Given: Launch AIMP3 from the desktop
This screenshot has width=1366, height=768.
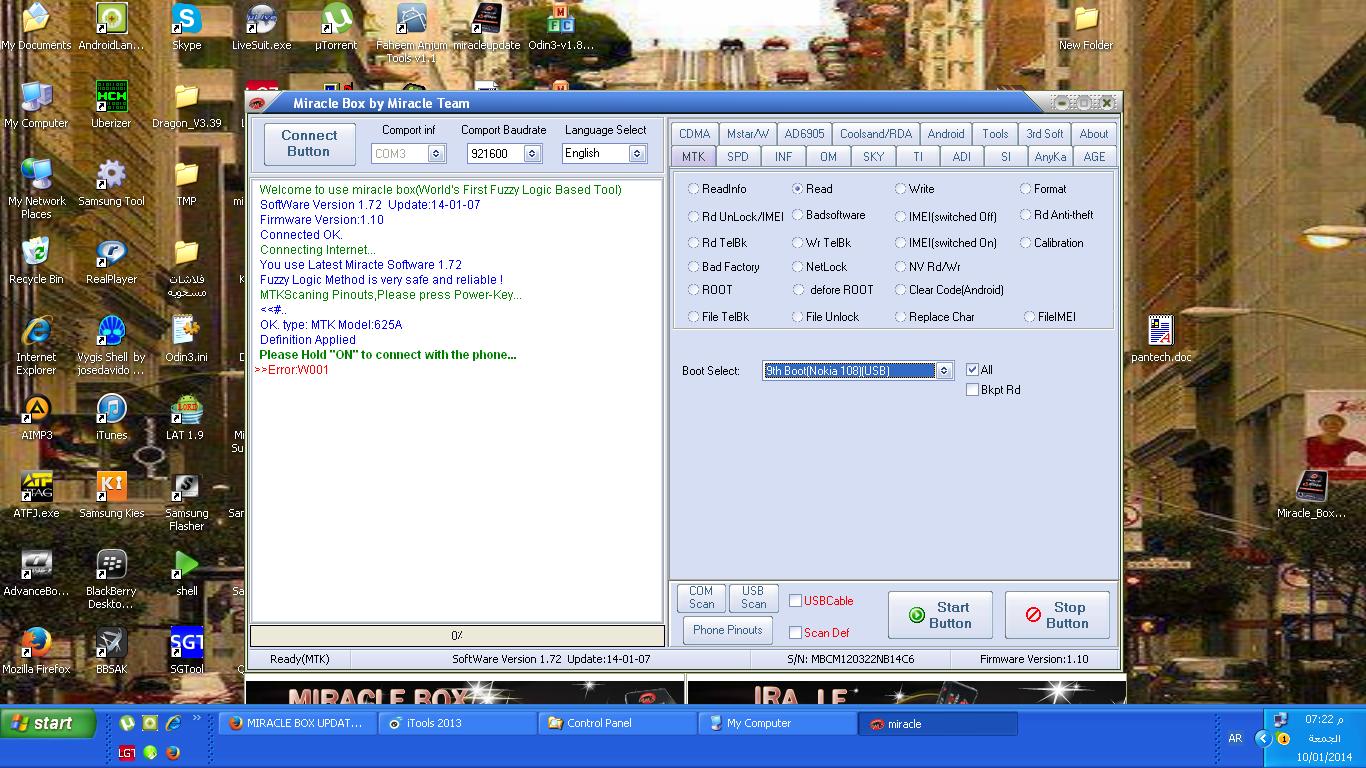Looking at the screenshot, I should (x=36, y=417).
